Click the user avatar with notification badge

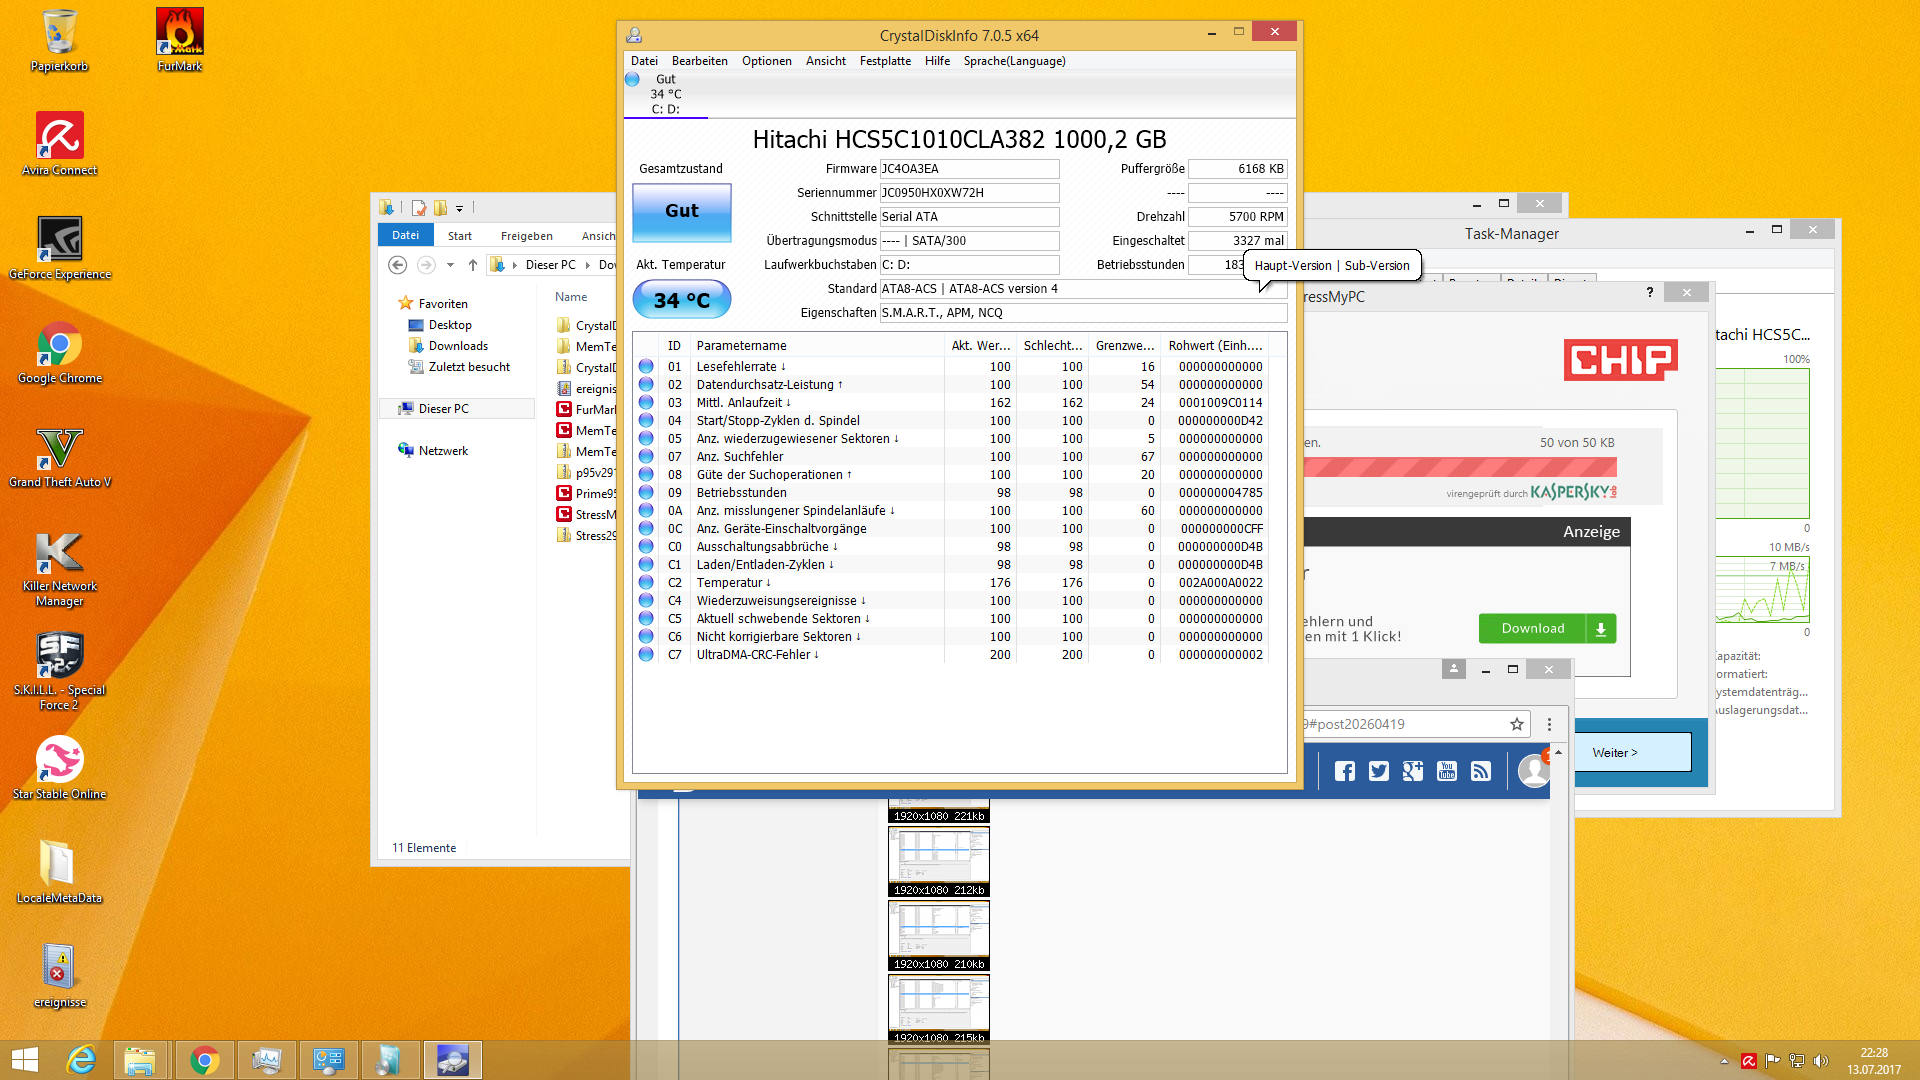[x=1533, y=770]
